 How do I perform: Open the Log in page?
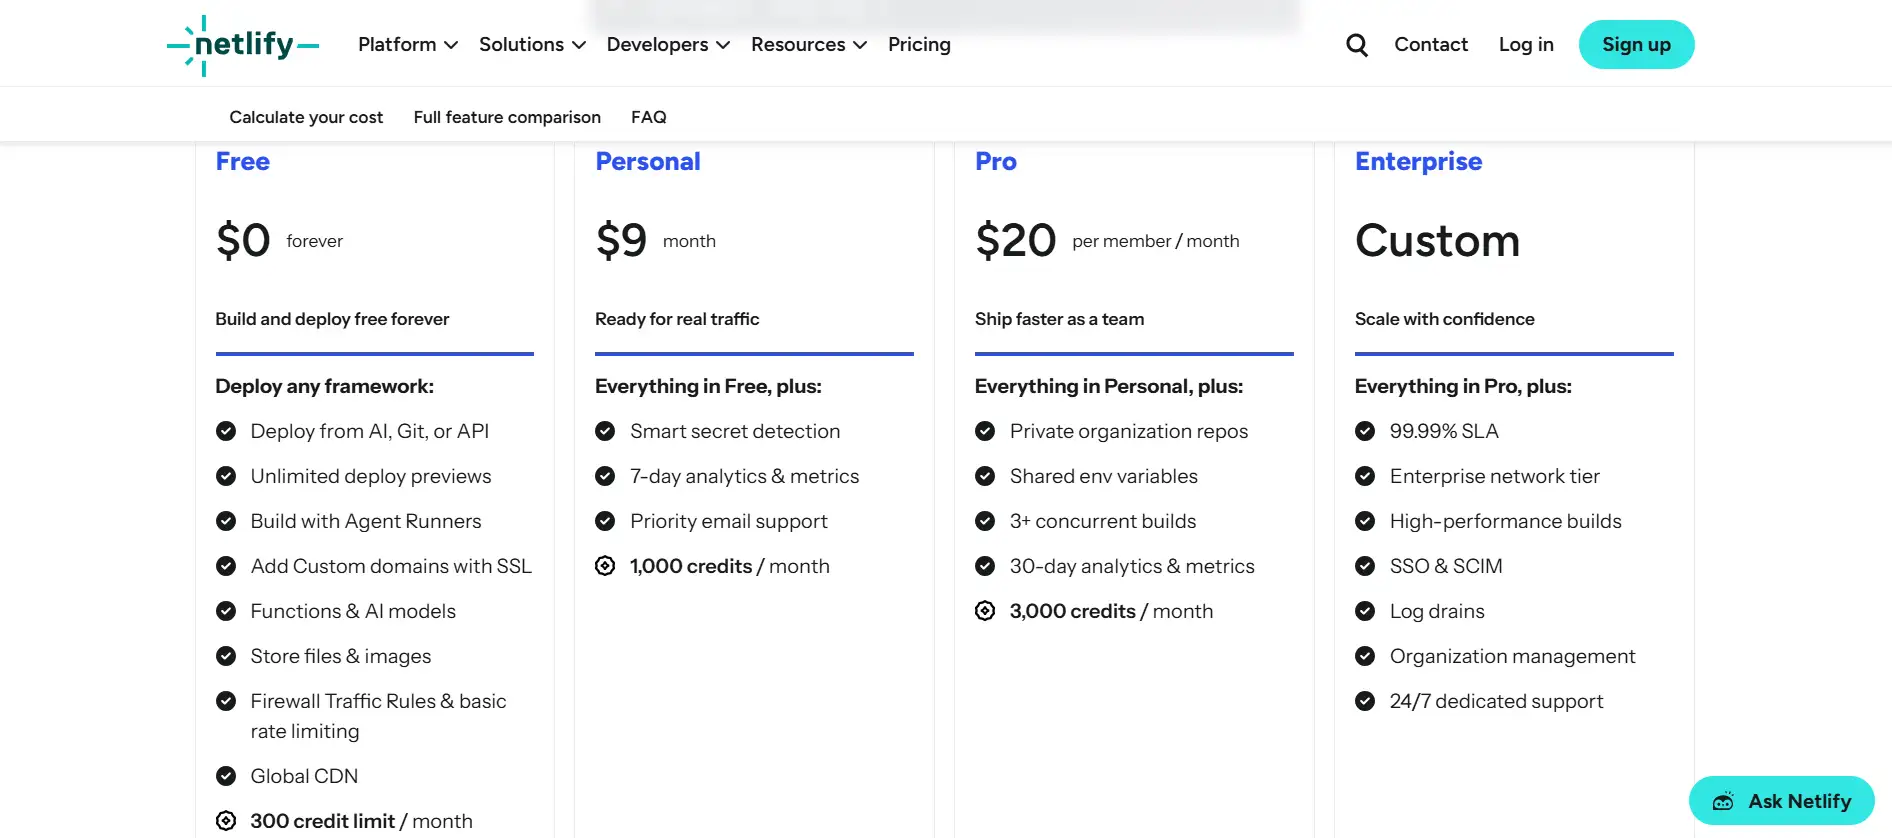click(x=1525, y=44)
